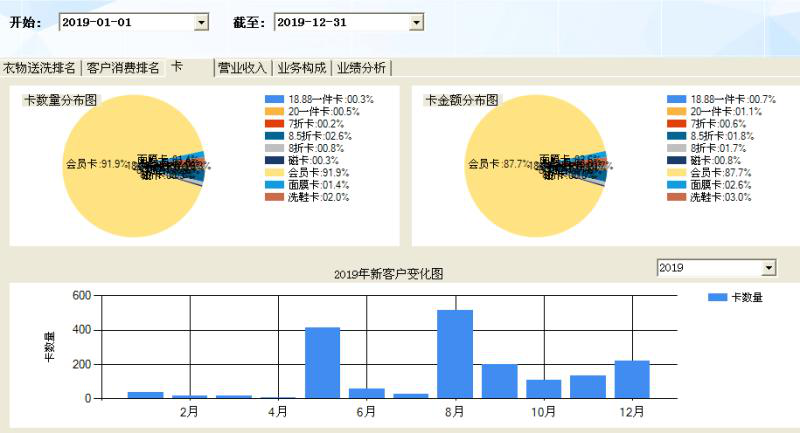Open the end date dropdown arrow
Image resolution: width=800 pixels, height=433 pixels.
(417, 22)
